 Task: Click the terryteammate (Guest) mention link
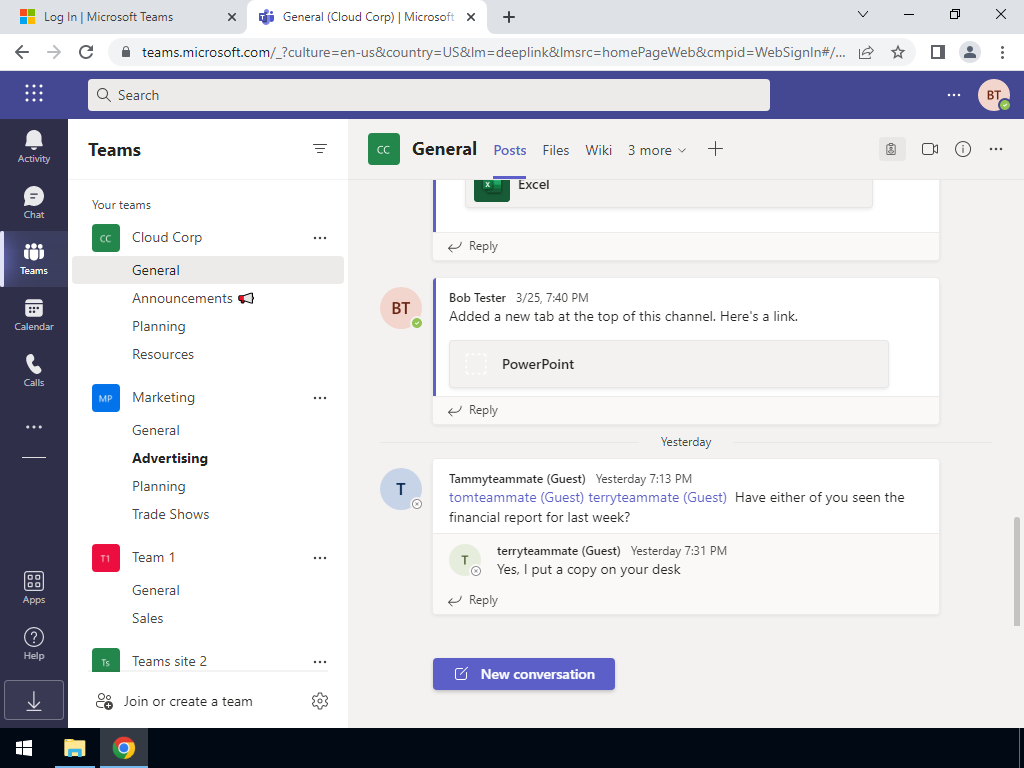(x=657, y=498)
